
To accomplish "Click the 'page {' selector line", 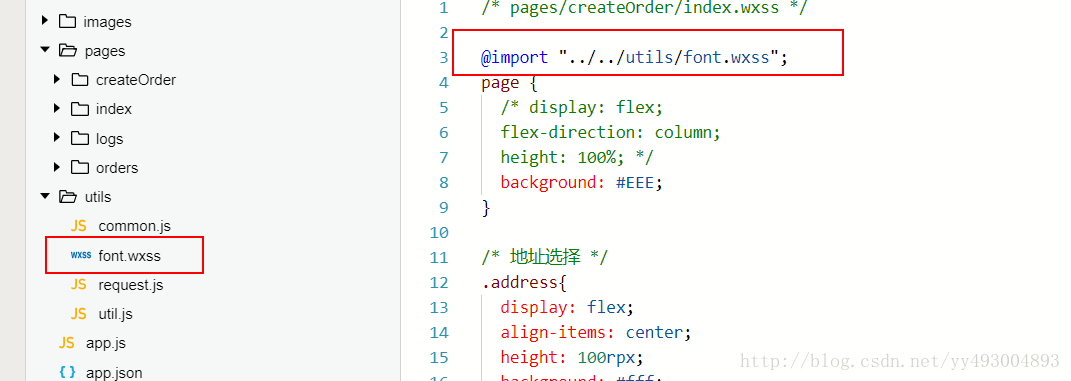I will [x=509, y=83].
